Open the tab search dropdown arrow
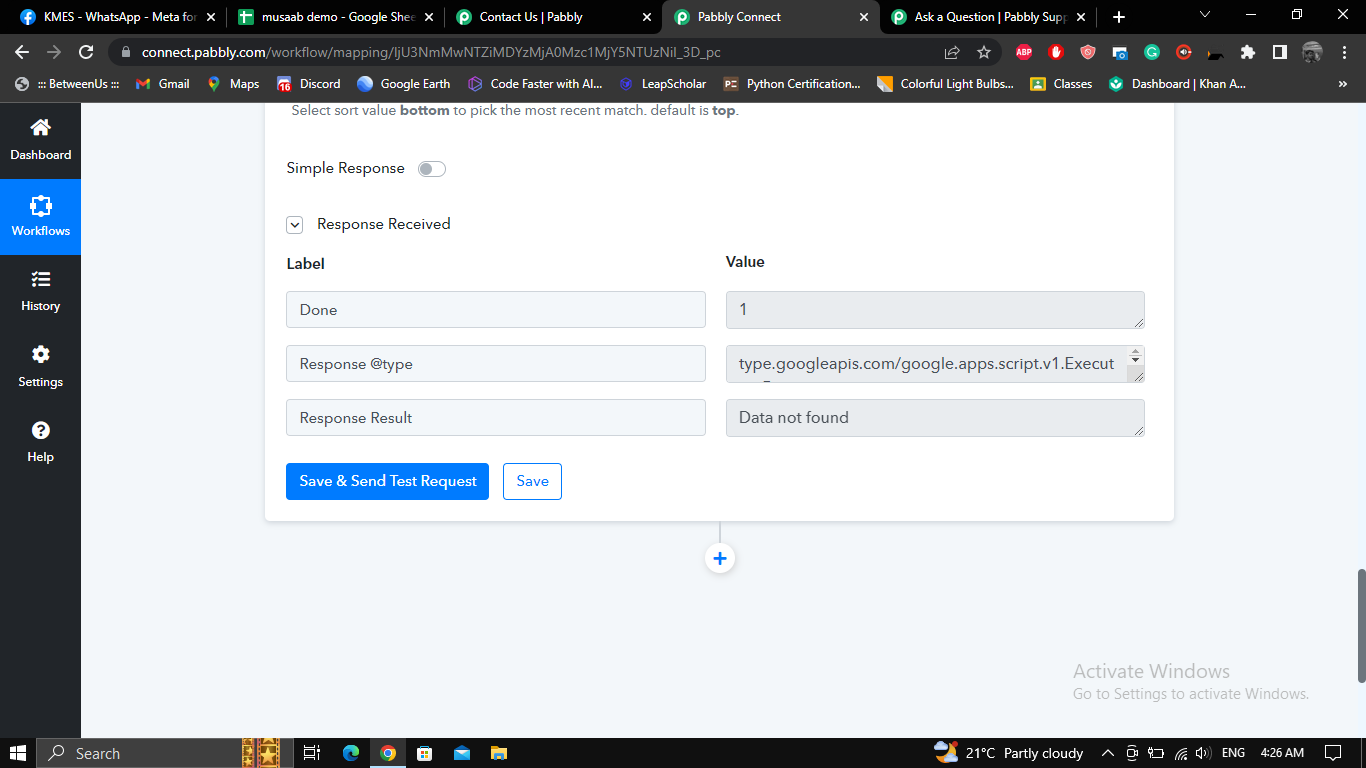This screenshot has width=1366, height=768. click(x=1205, y=15)
